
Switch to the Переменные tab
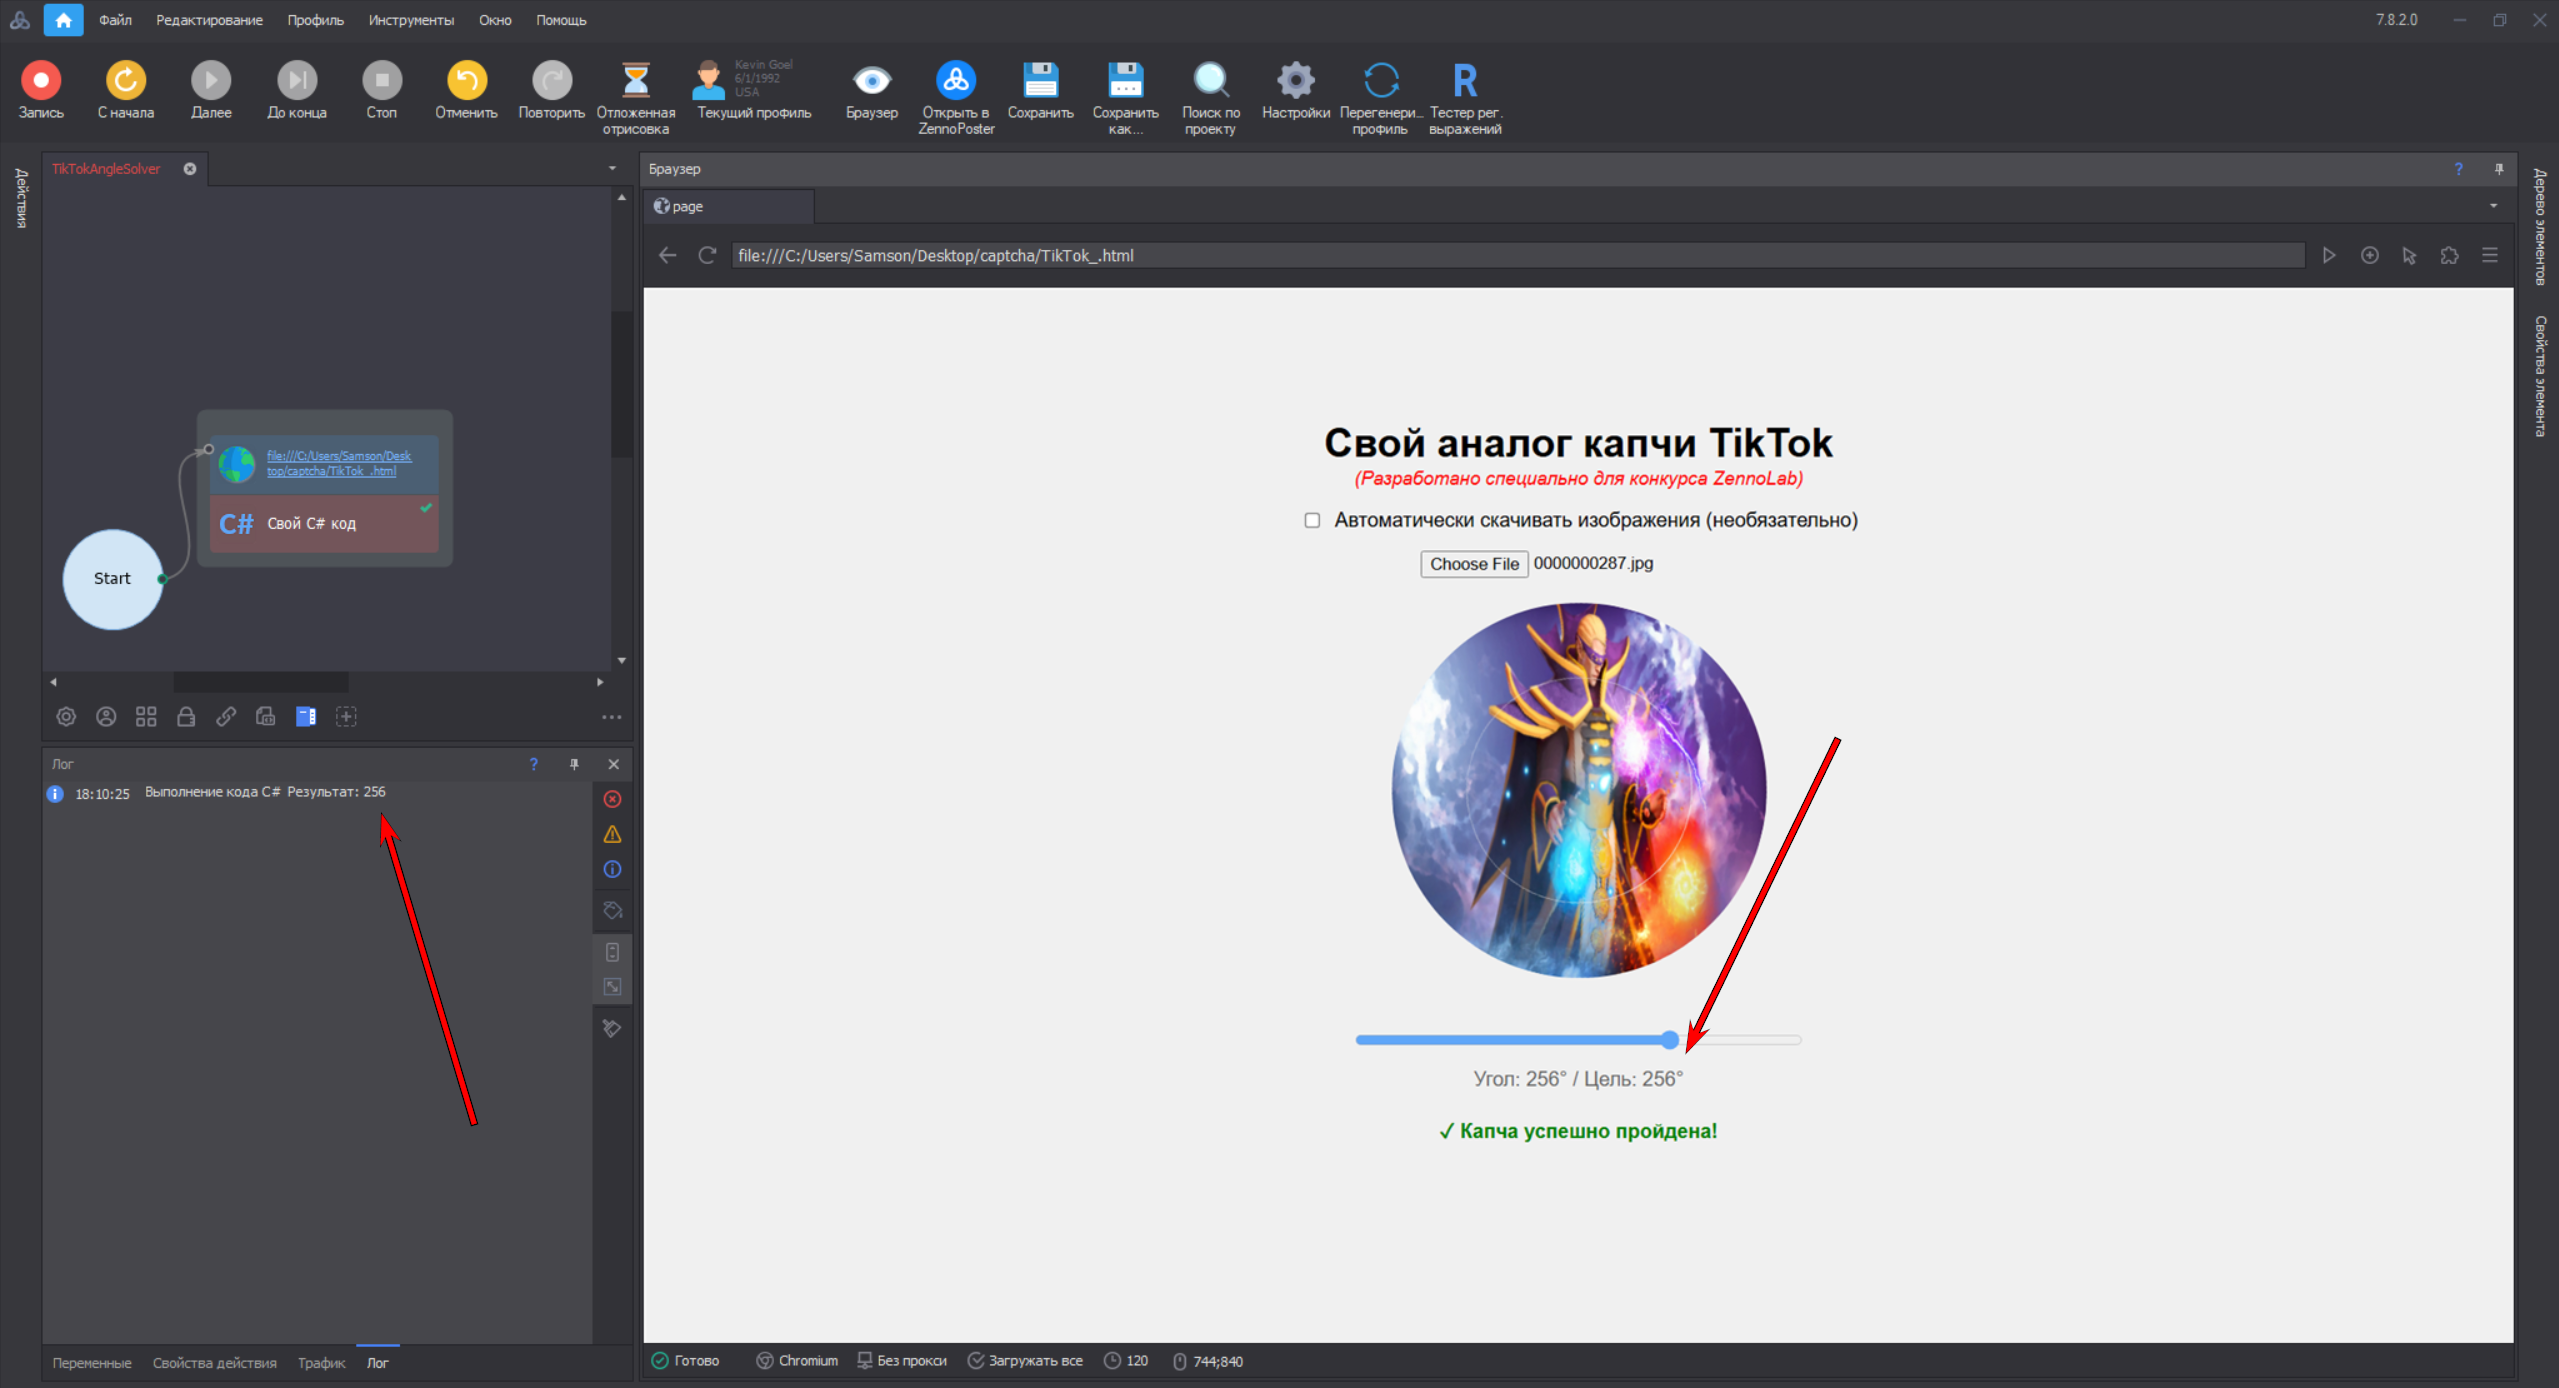tap(92, 1363)
